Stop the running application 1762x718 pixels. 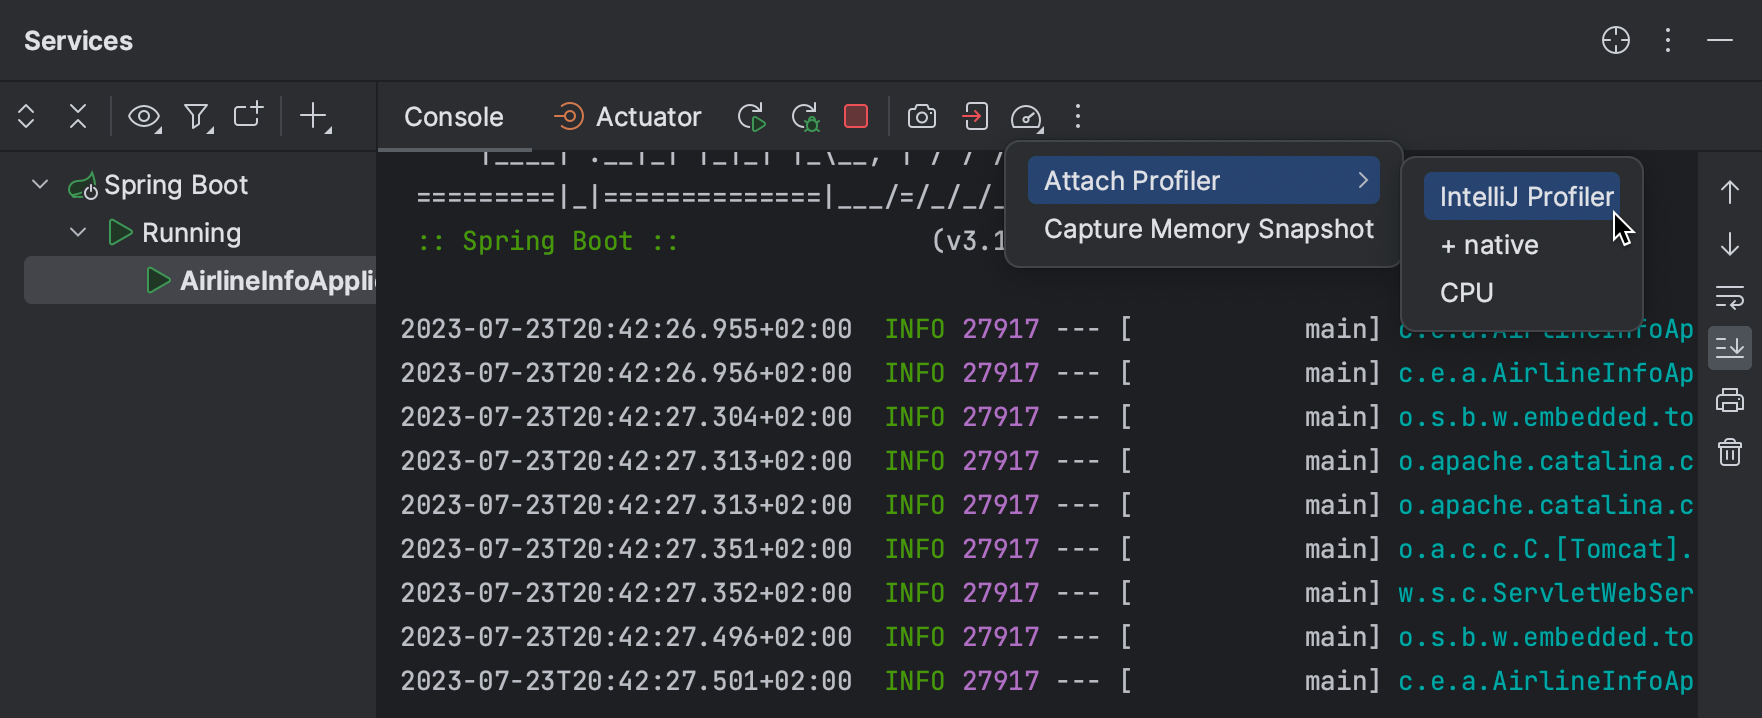click(856, 116)
